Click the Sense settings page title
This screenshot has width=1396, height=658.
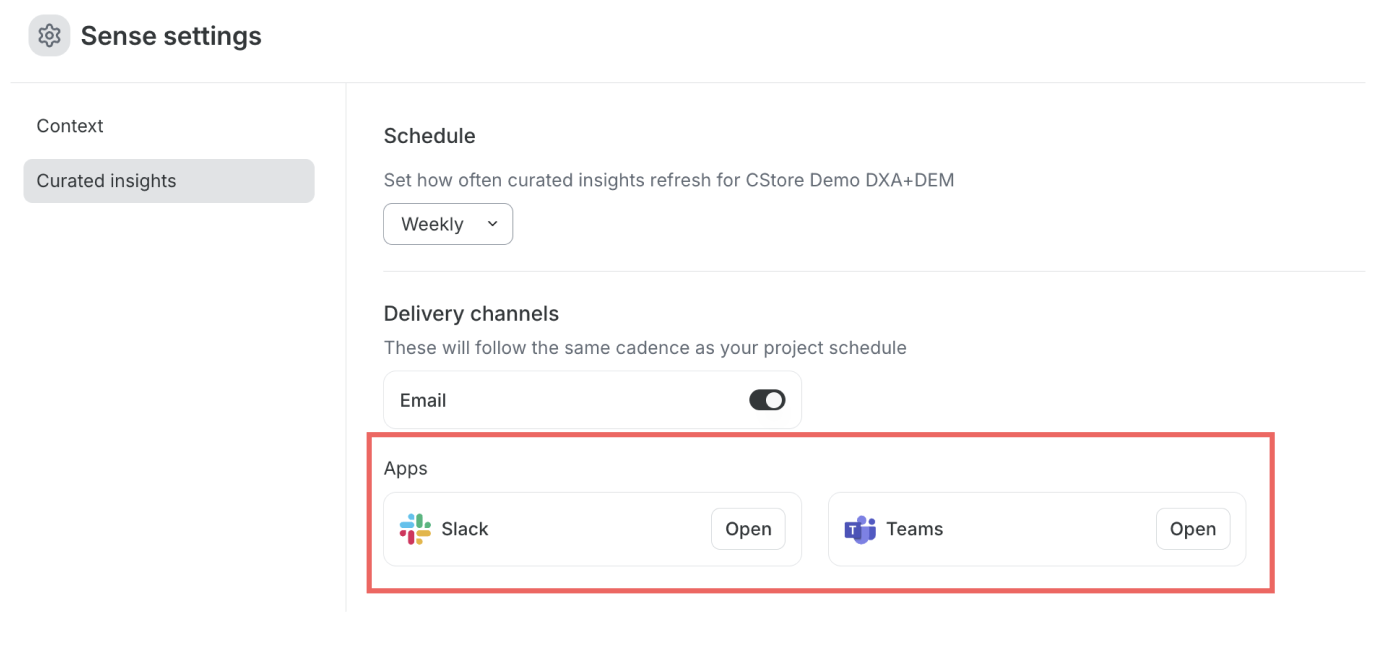[171, 36]
